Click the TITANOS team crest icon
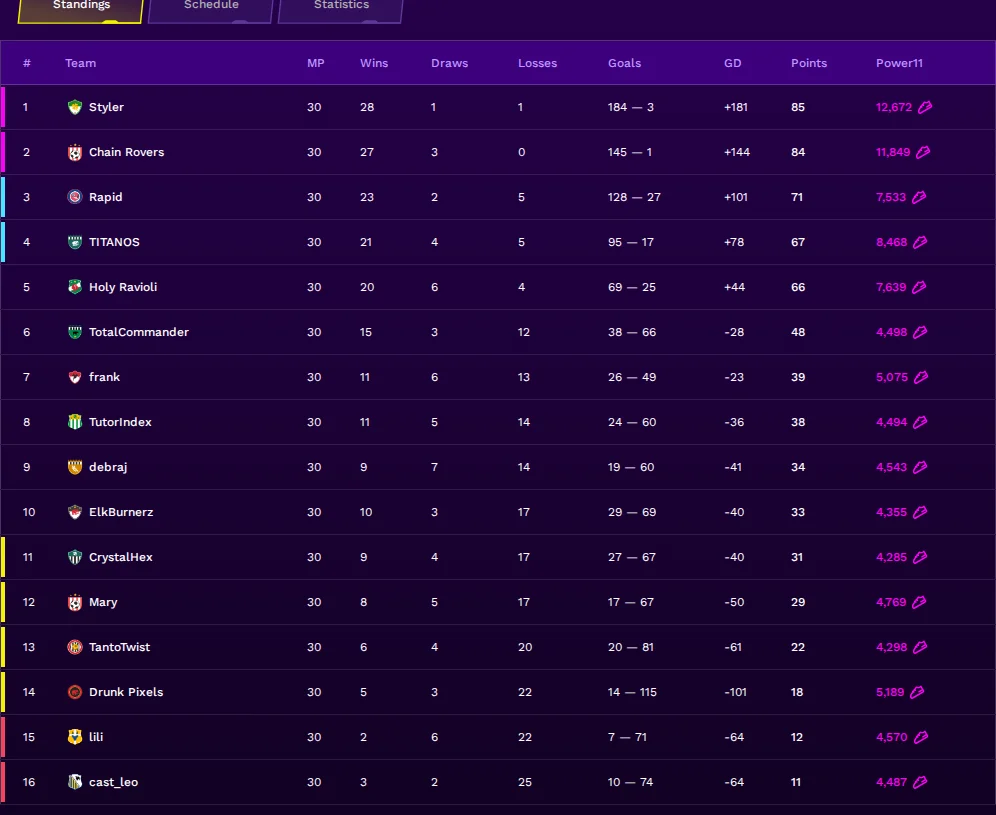996x815 pixels. click(75, 242)
